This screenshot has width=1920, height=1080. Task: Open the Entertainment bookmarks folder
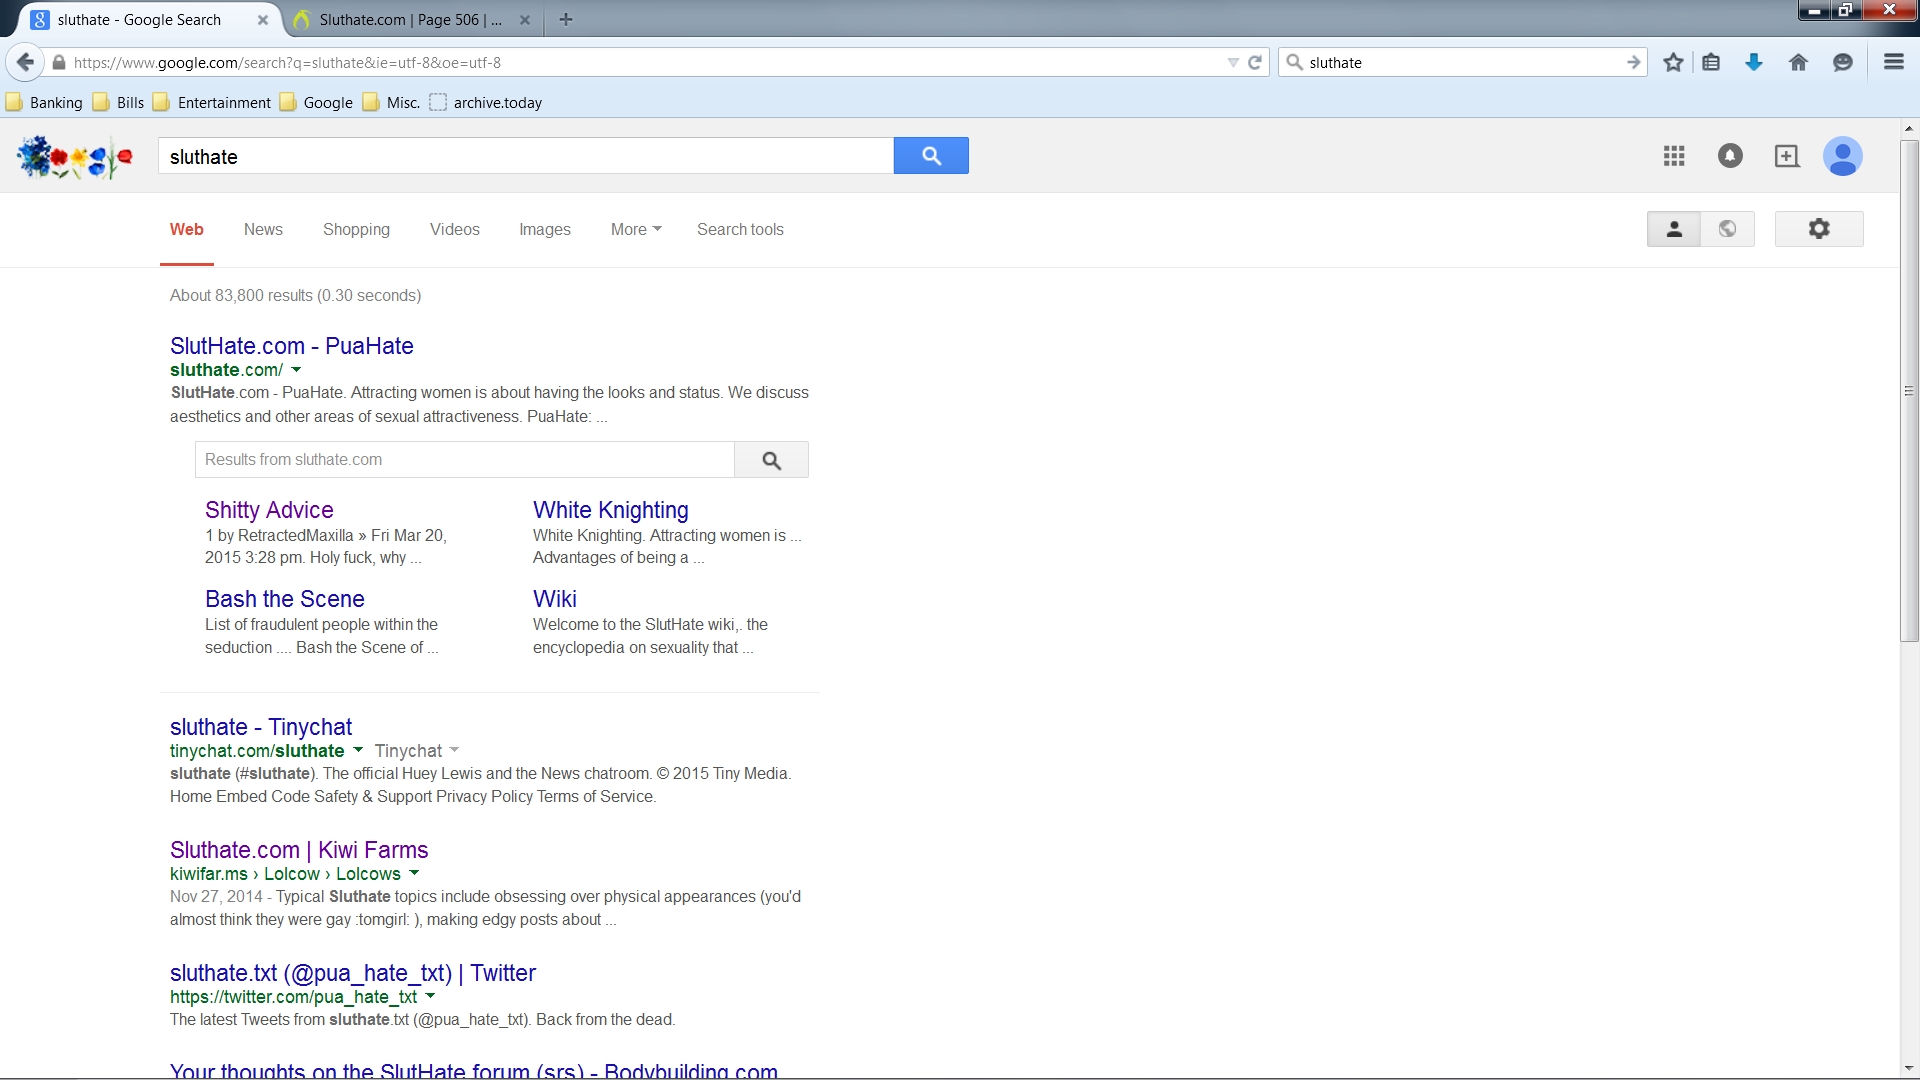pyautogui.click(x=212, y=102)
